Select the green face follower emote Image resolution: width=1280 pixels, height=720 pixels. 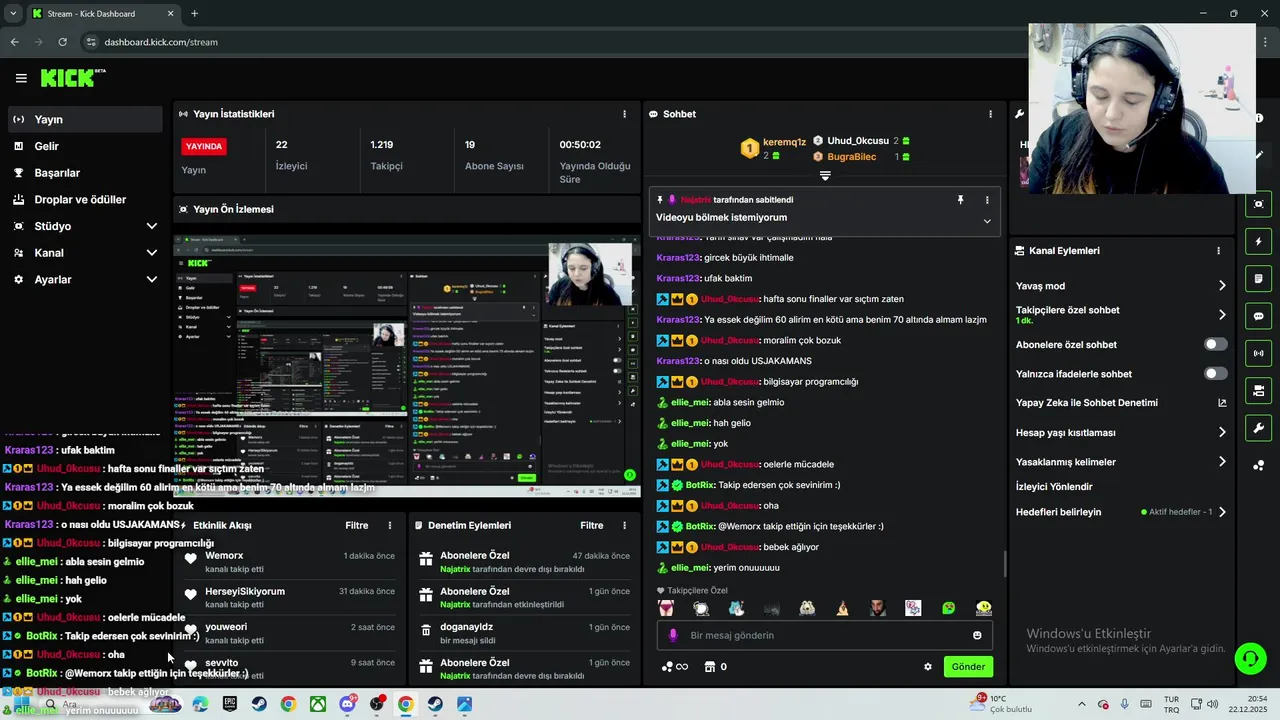[x=948, y=608]
